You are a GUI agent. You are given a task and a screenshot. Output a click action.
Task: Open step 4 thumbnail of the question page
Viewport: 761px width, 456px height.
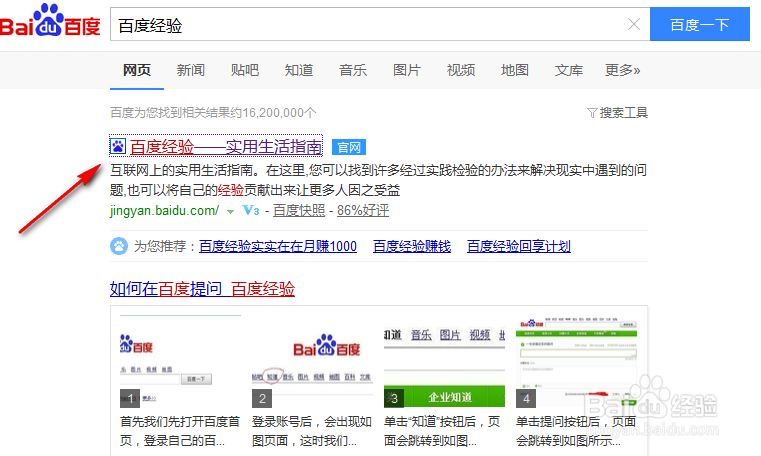[577, 361]
